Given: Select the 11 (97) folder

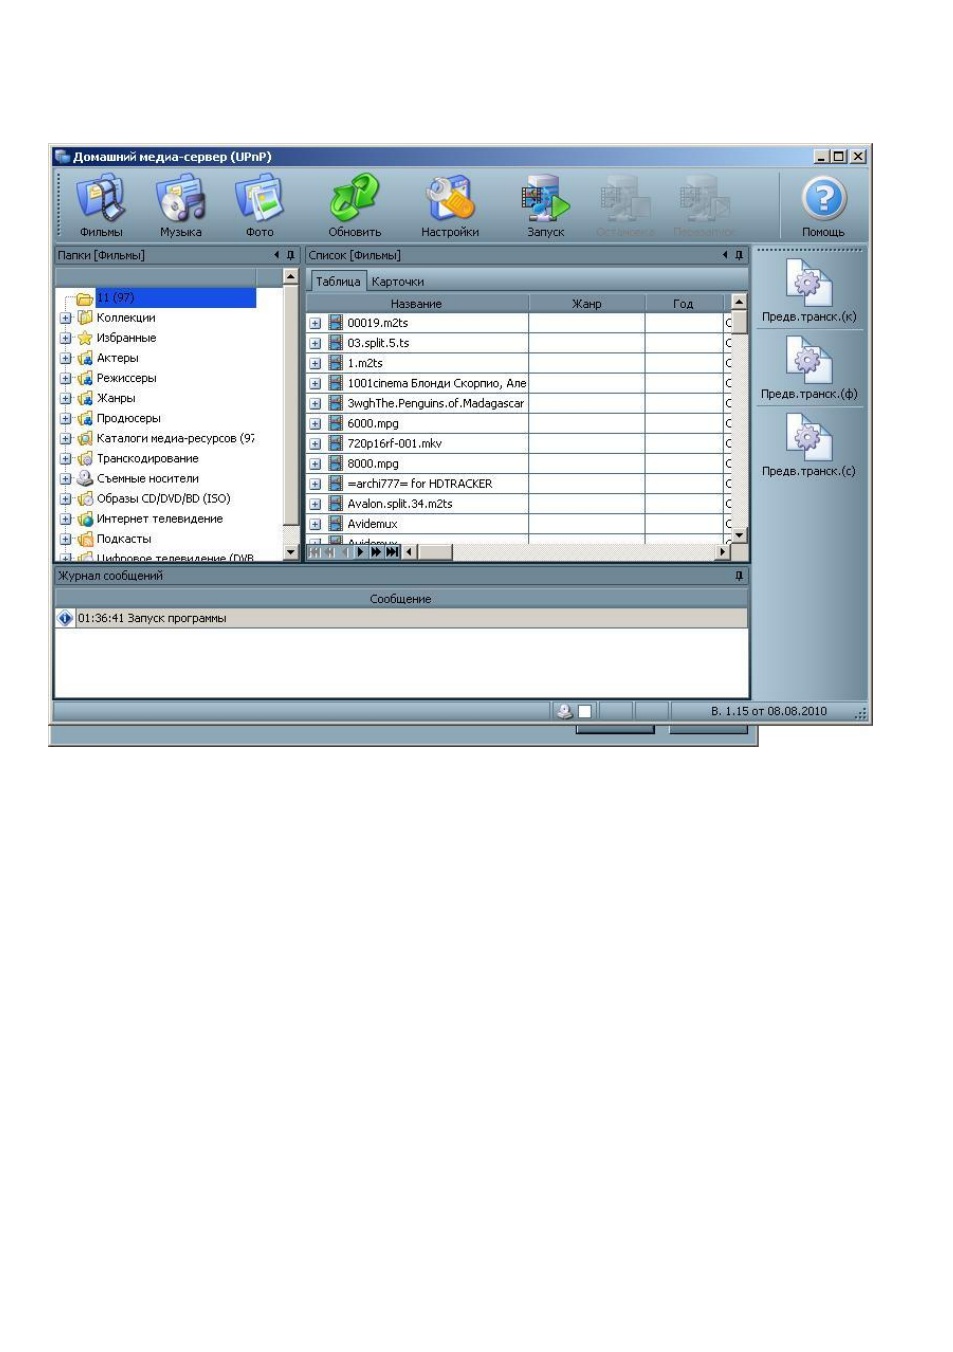Looking at the screenshot, I should pos(176,298).
